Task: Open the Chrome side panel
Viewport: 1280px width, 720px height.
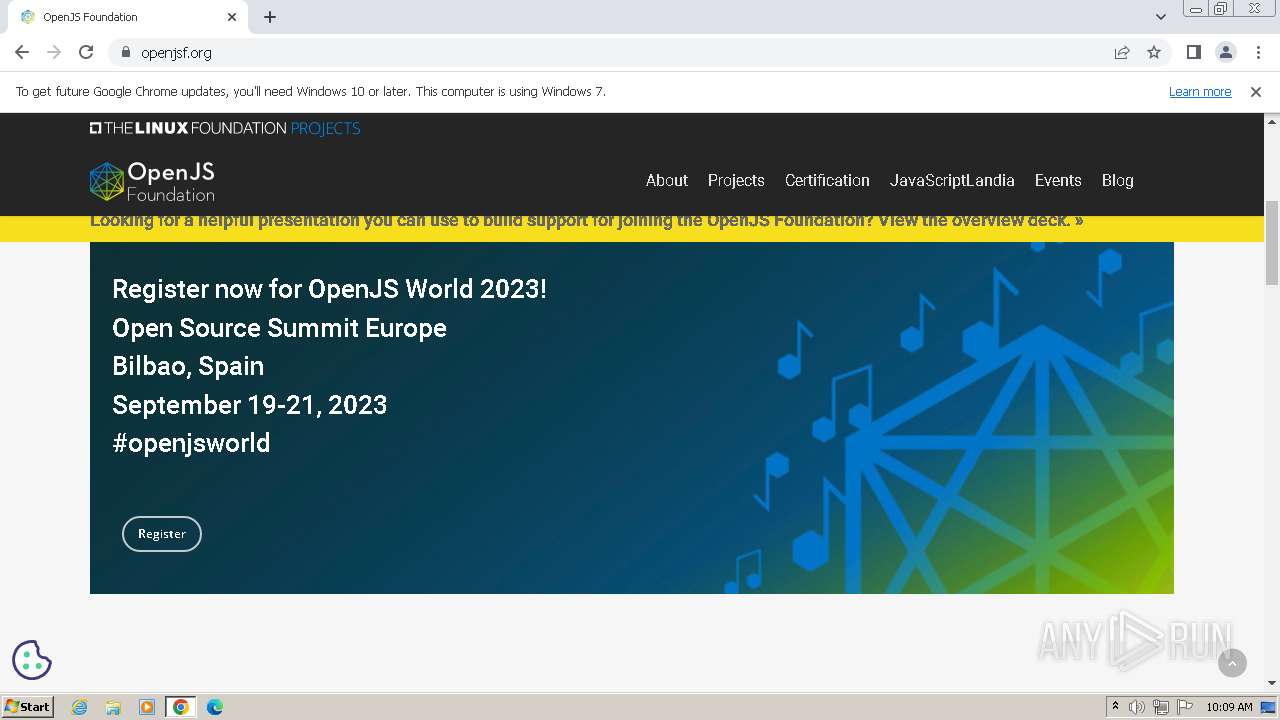Action: tap(1193, 52)
